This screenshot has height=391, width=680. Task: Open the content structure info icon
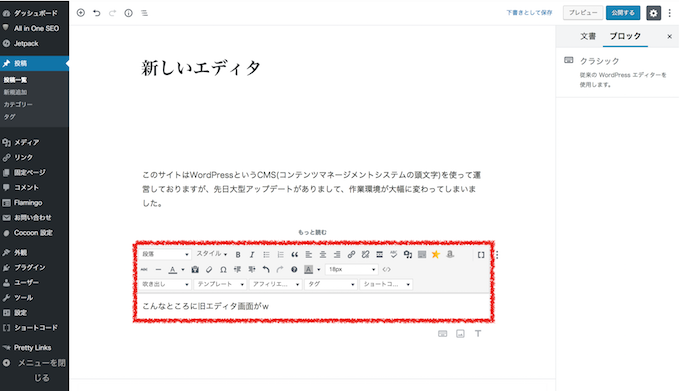click(128, 13)
